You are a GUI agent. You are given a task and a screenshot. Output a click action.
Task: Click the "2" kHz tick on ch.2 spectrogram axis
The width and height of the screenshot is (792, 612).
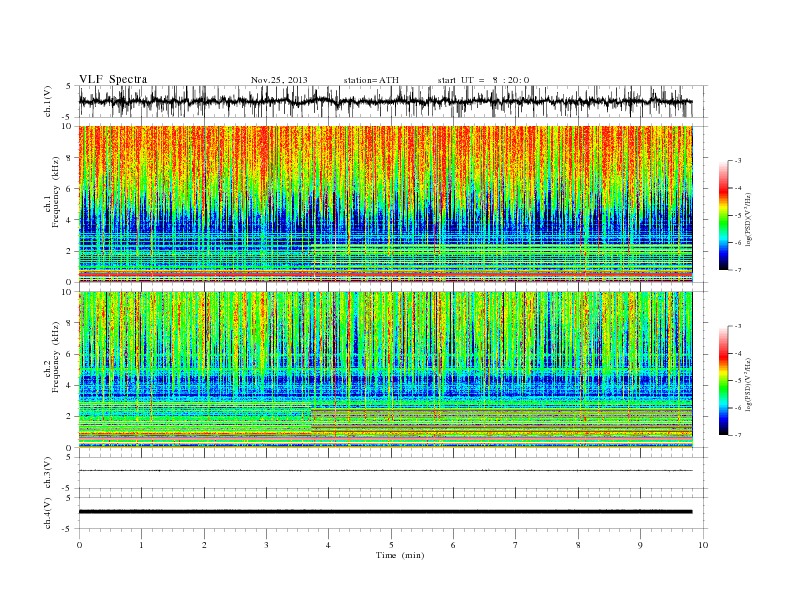coord(70,417)
